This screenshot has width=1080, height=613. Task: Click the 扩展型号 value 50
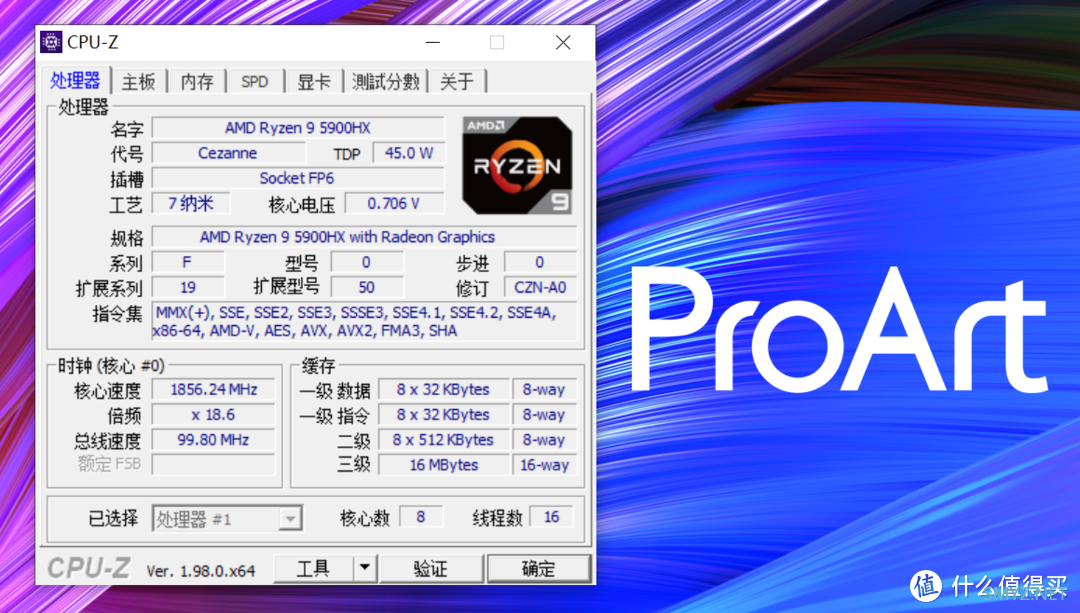click(x=366, y=287)
